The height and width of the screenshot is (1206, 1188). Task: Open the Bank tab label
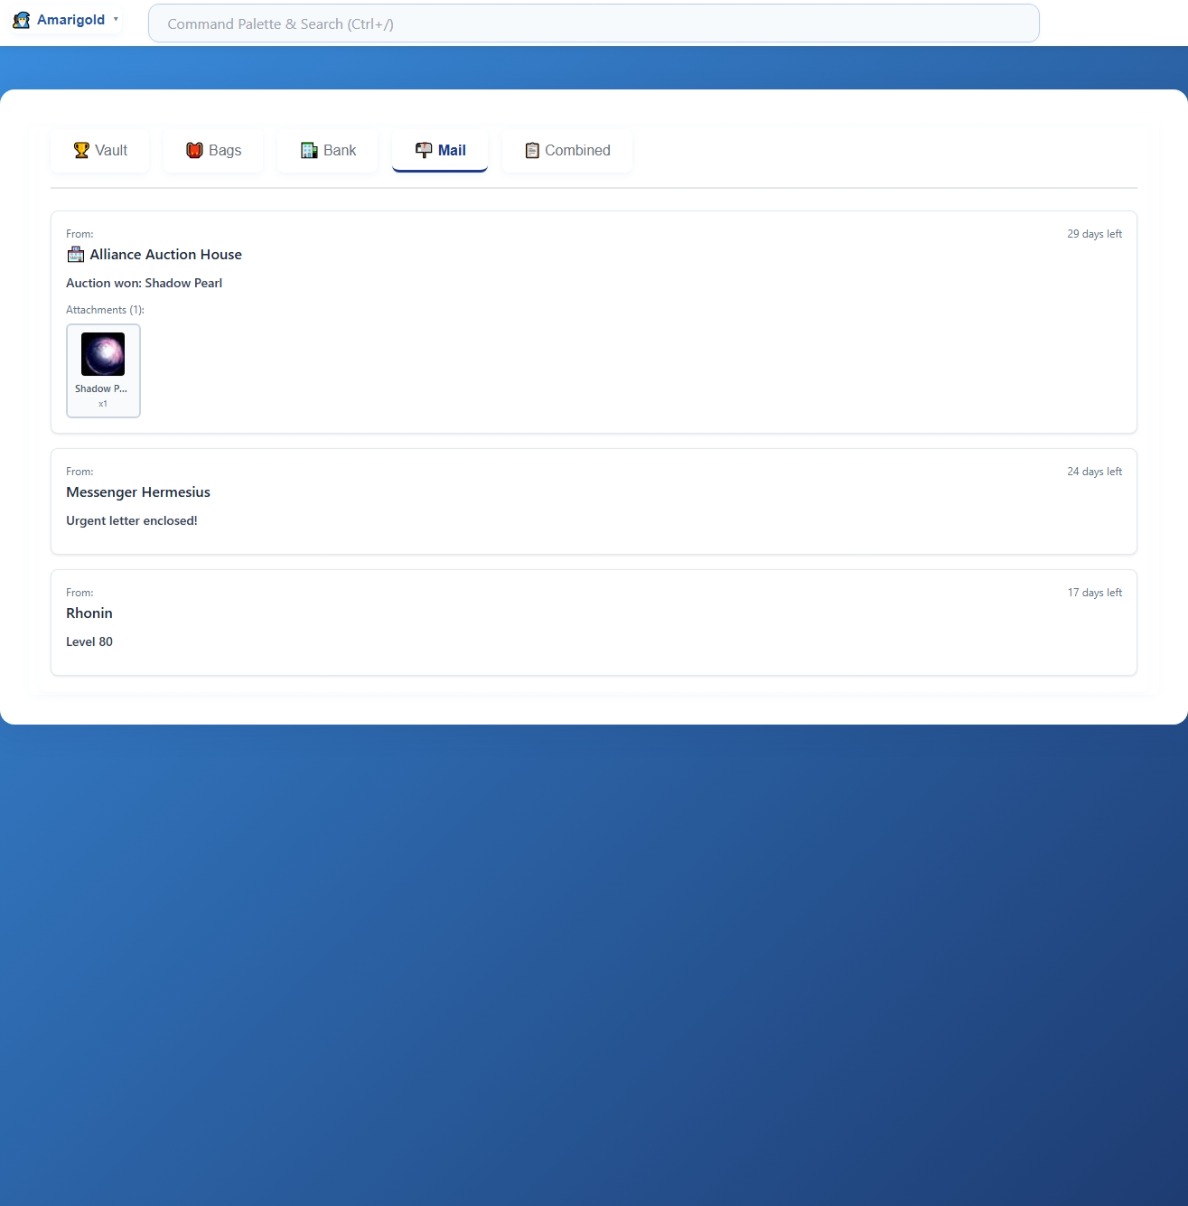(x=339, y=150)
